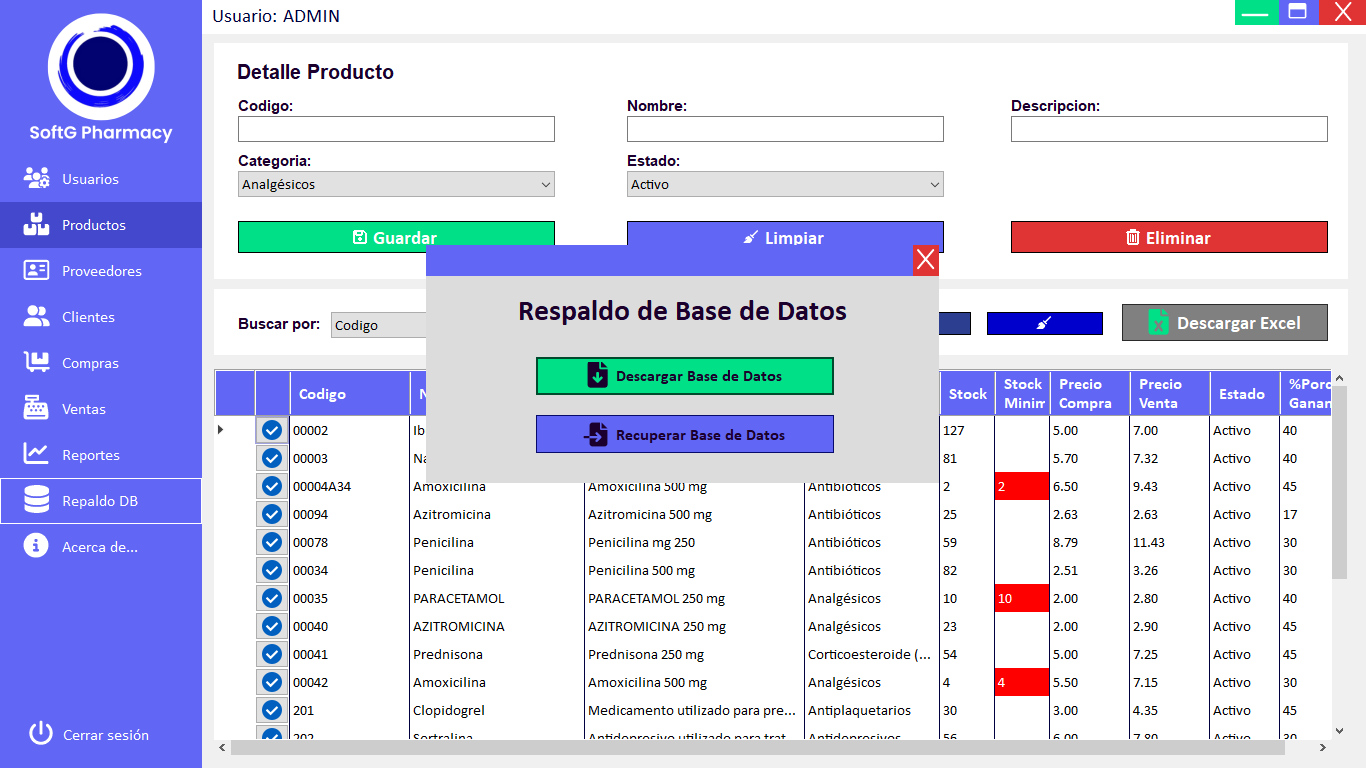Toggle the check button for product 00035
Screen dimensions: 1366x768
pos(271,598)
